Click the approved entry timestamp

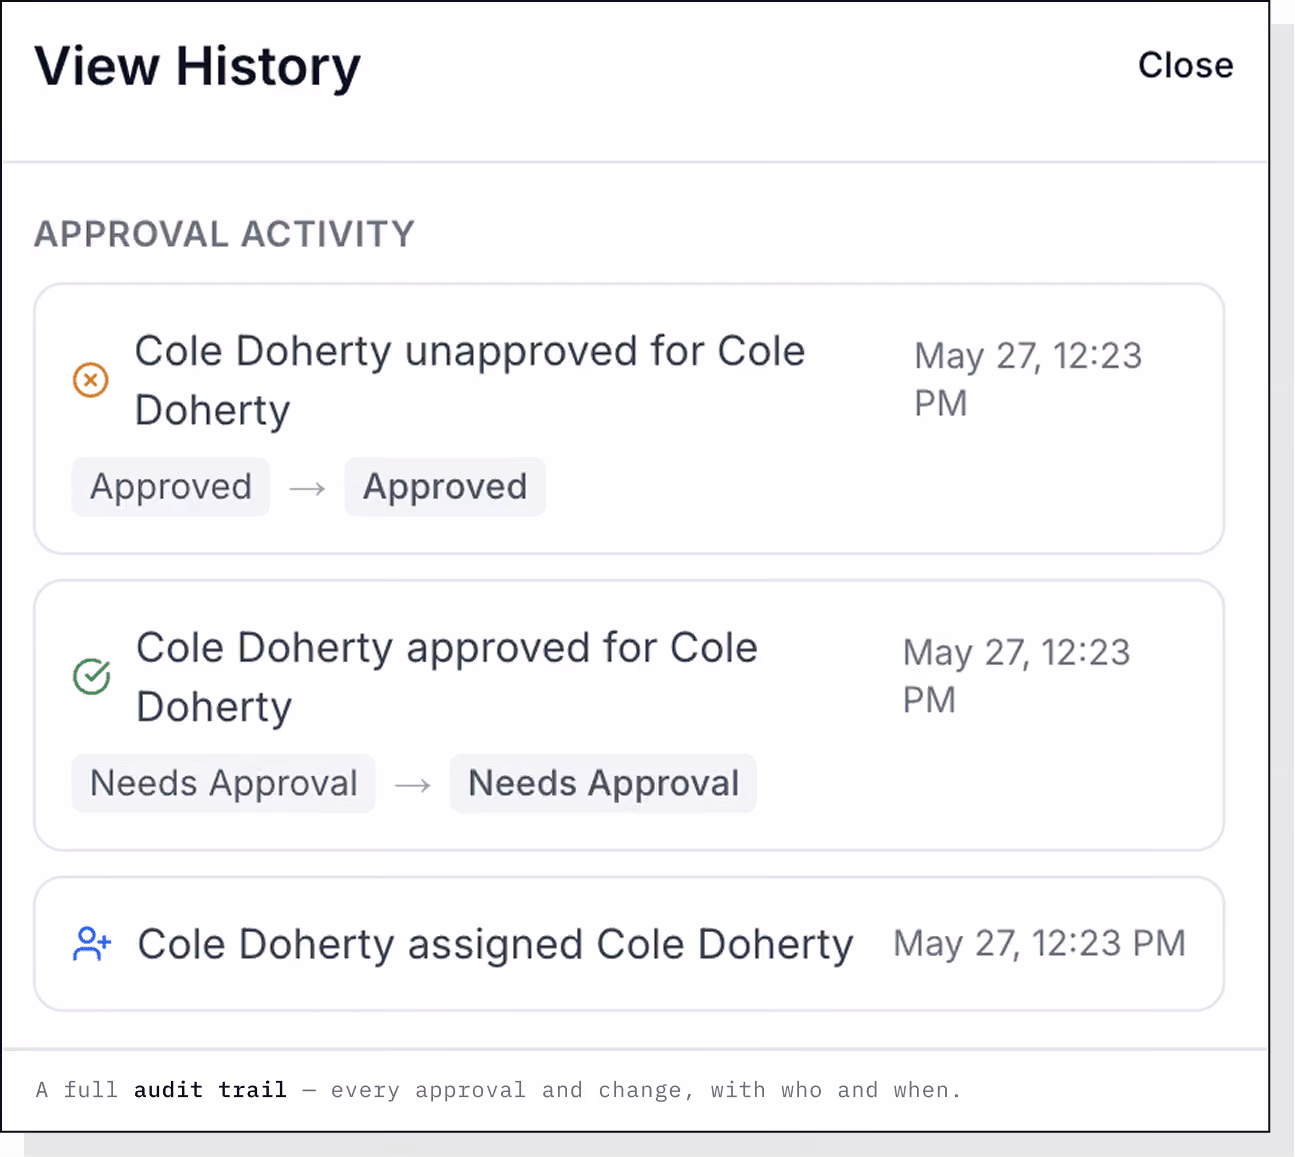coord(1016,676)
